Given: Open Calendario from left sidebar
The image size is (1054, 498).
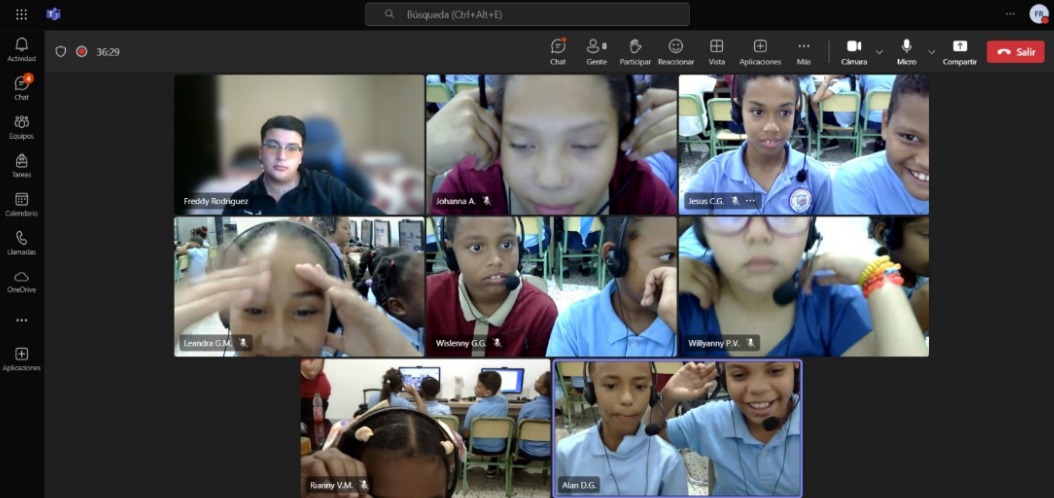Looking at the screenshot, I should pos(21,204).
